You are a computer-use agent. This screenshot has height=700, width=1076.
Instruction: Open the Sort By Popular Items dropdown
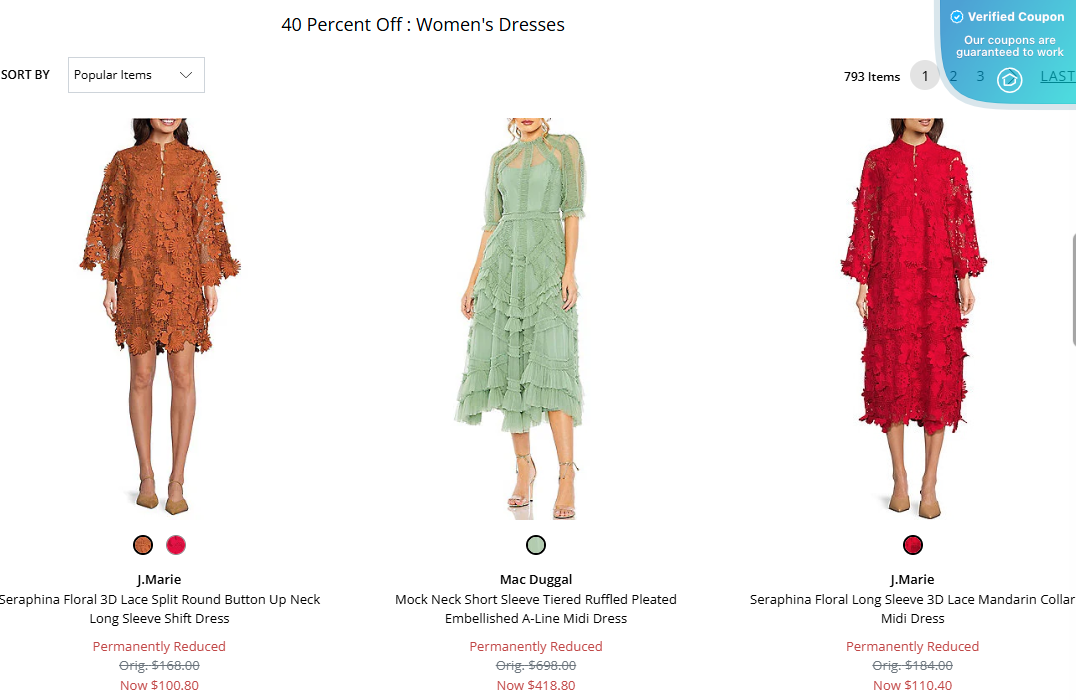point(136,75)
